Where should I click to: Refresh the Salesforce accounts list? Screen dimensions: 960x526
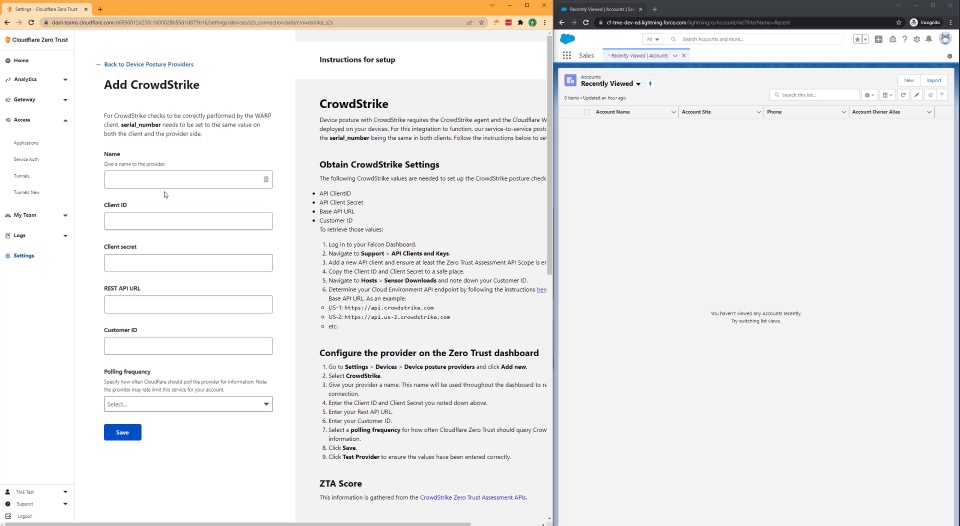coord(903,95)
